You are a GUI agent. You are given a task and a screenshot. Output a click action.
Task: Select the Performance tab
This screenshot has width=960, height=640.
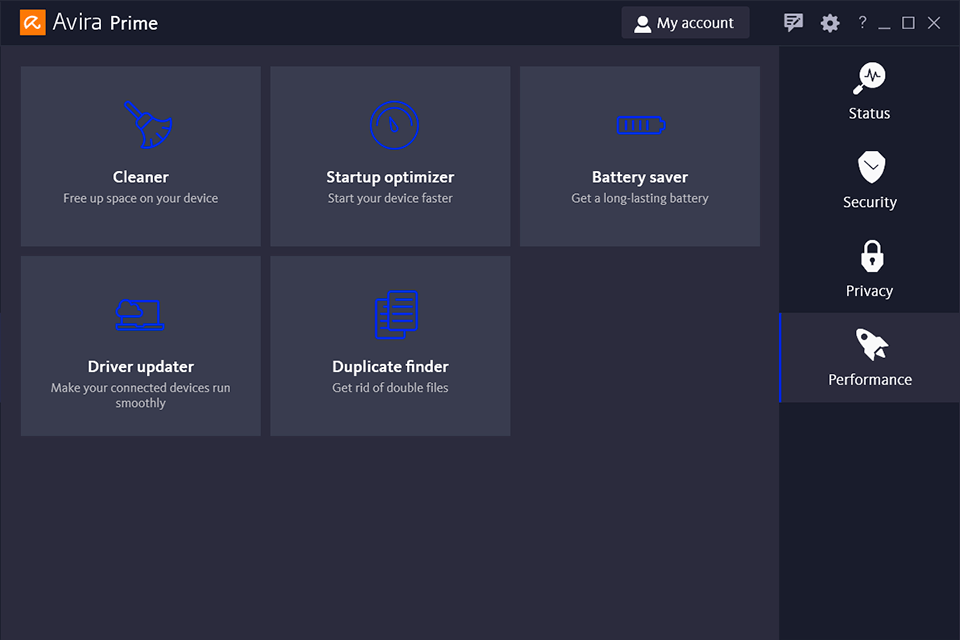coord(869,358)
